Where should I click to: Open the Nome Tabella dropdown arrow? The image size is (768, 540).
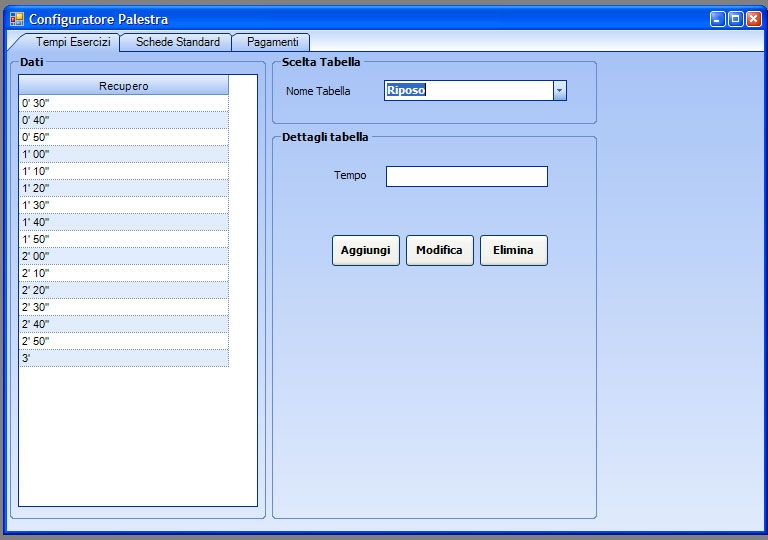[560, 91]
